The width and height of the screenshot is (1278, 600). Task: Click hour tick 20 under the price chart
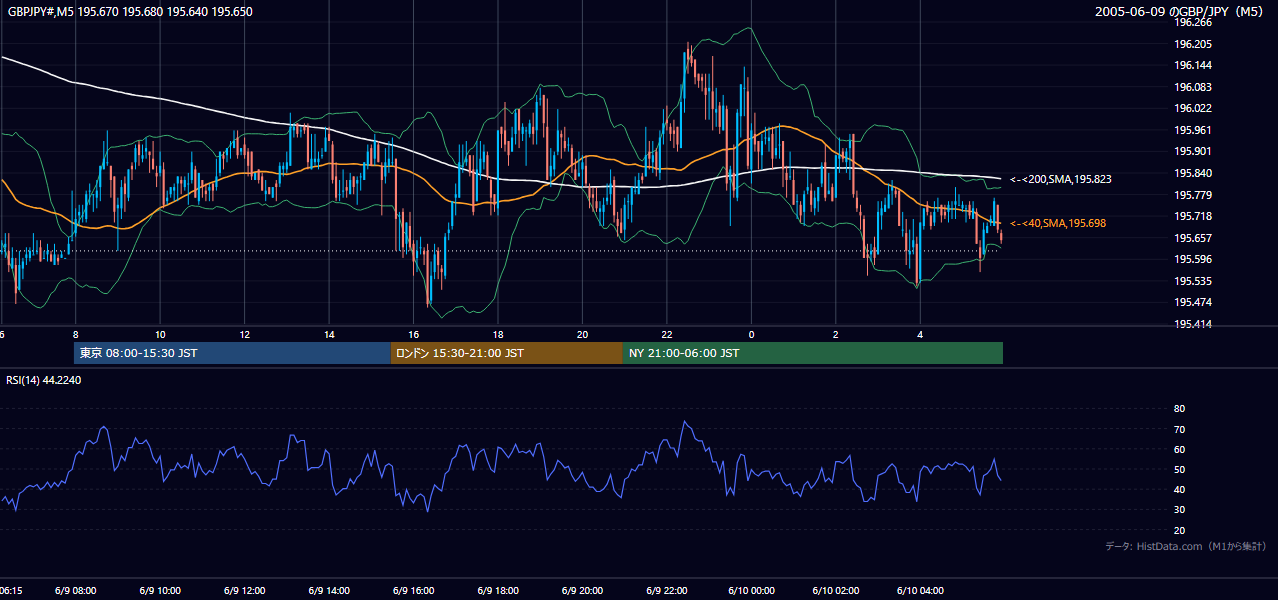[x=582, y=334]
